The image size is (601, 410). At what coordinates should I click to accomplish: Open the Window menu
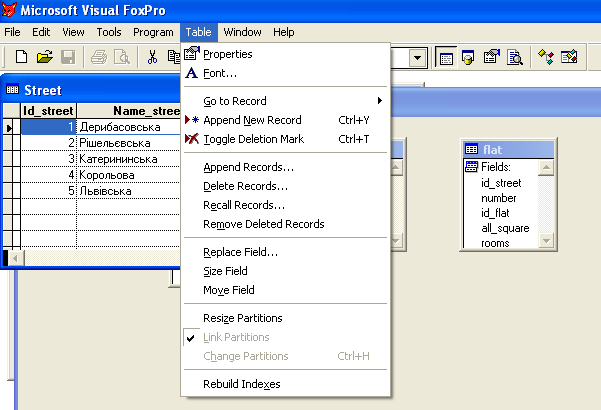pos(243,32)
